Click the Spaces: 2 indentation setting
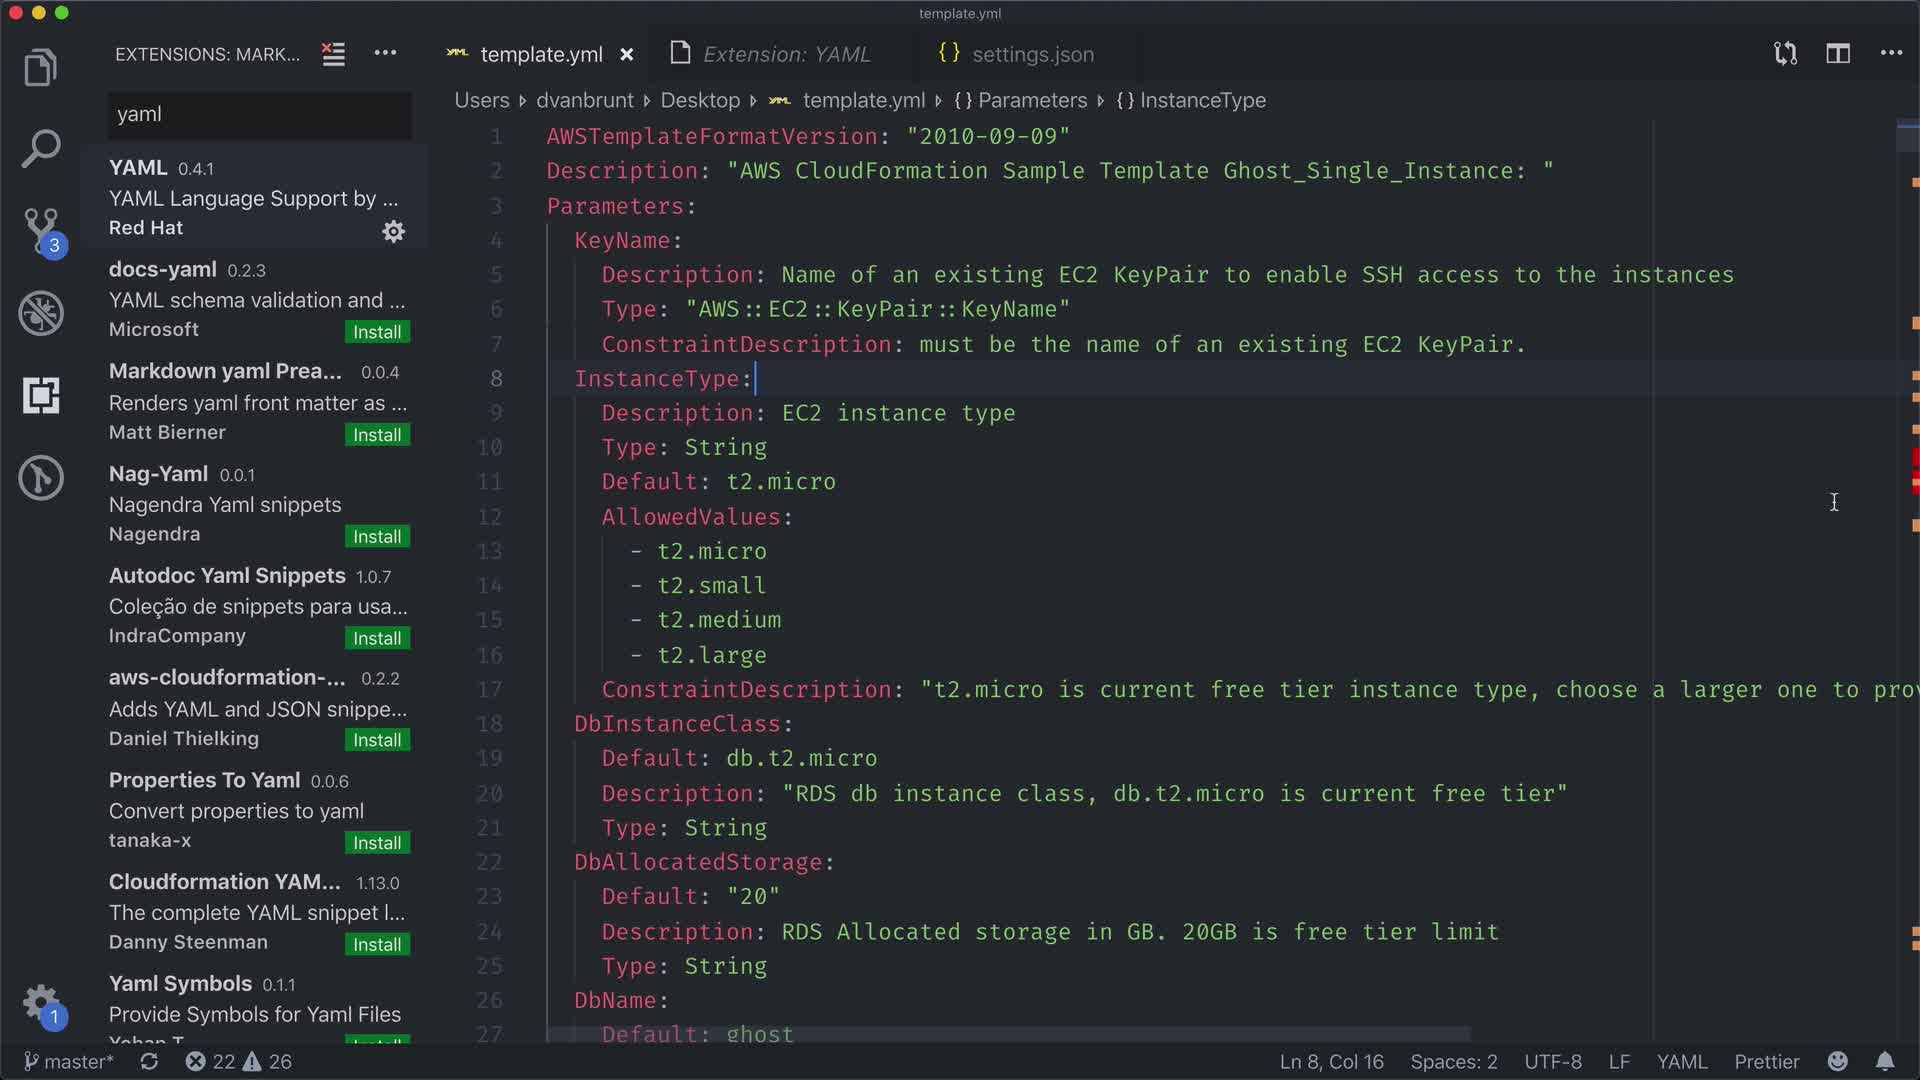This screenshot has height=1080, width=1920. click(x=1453, y=1061)
